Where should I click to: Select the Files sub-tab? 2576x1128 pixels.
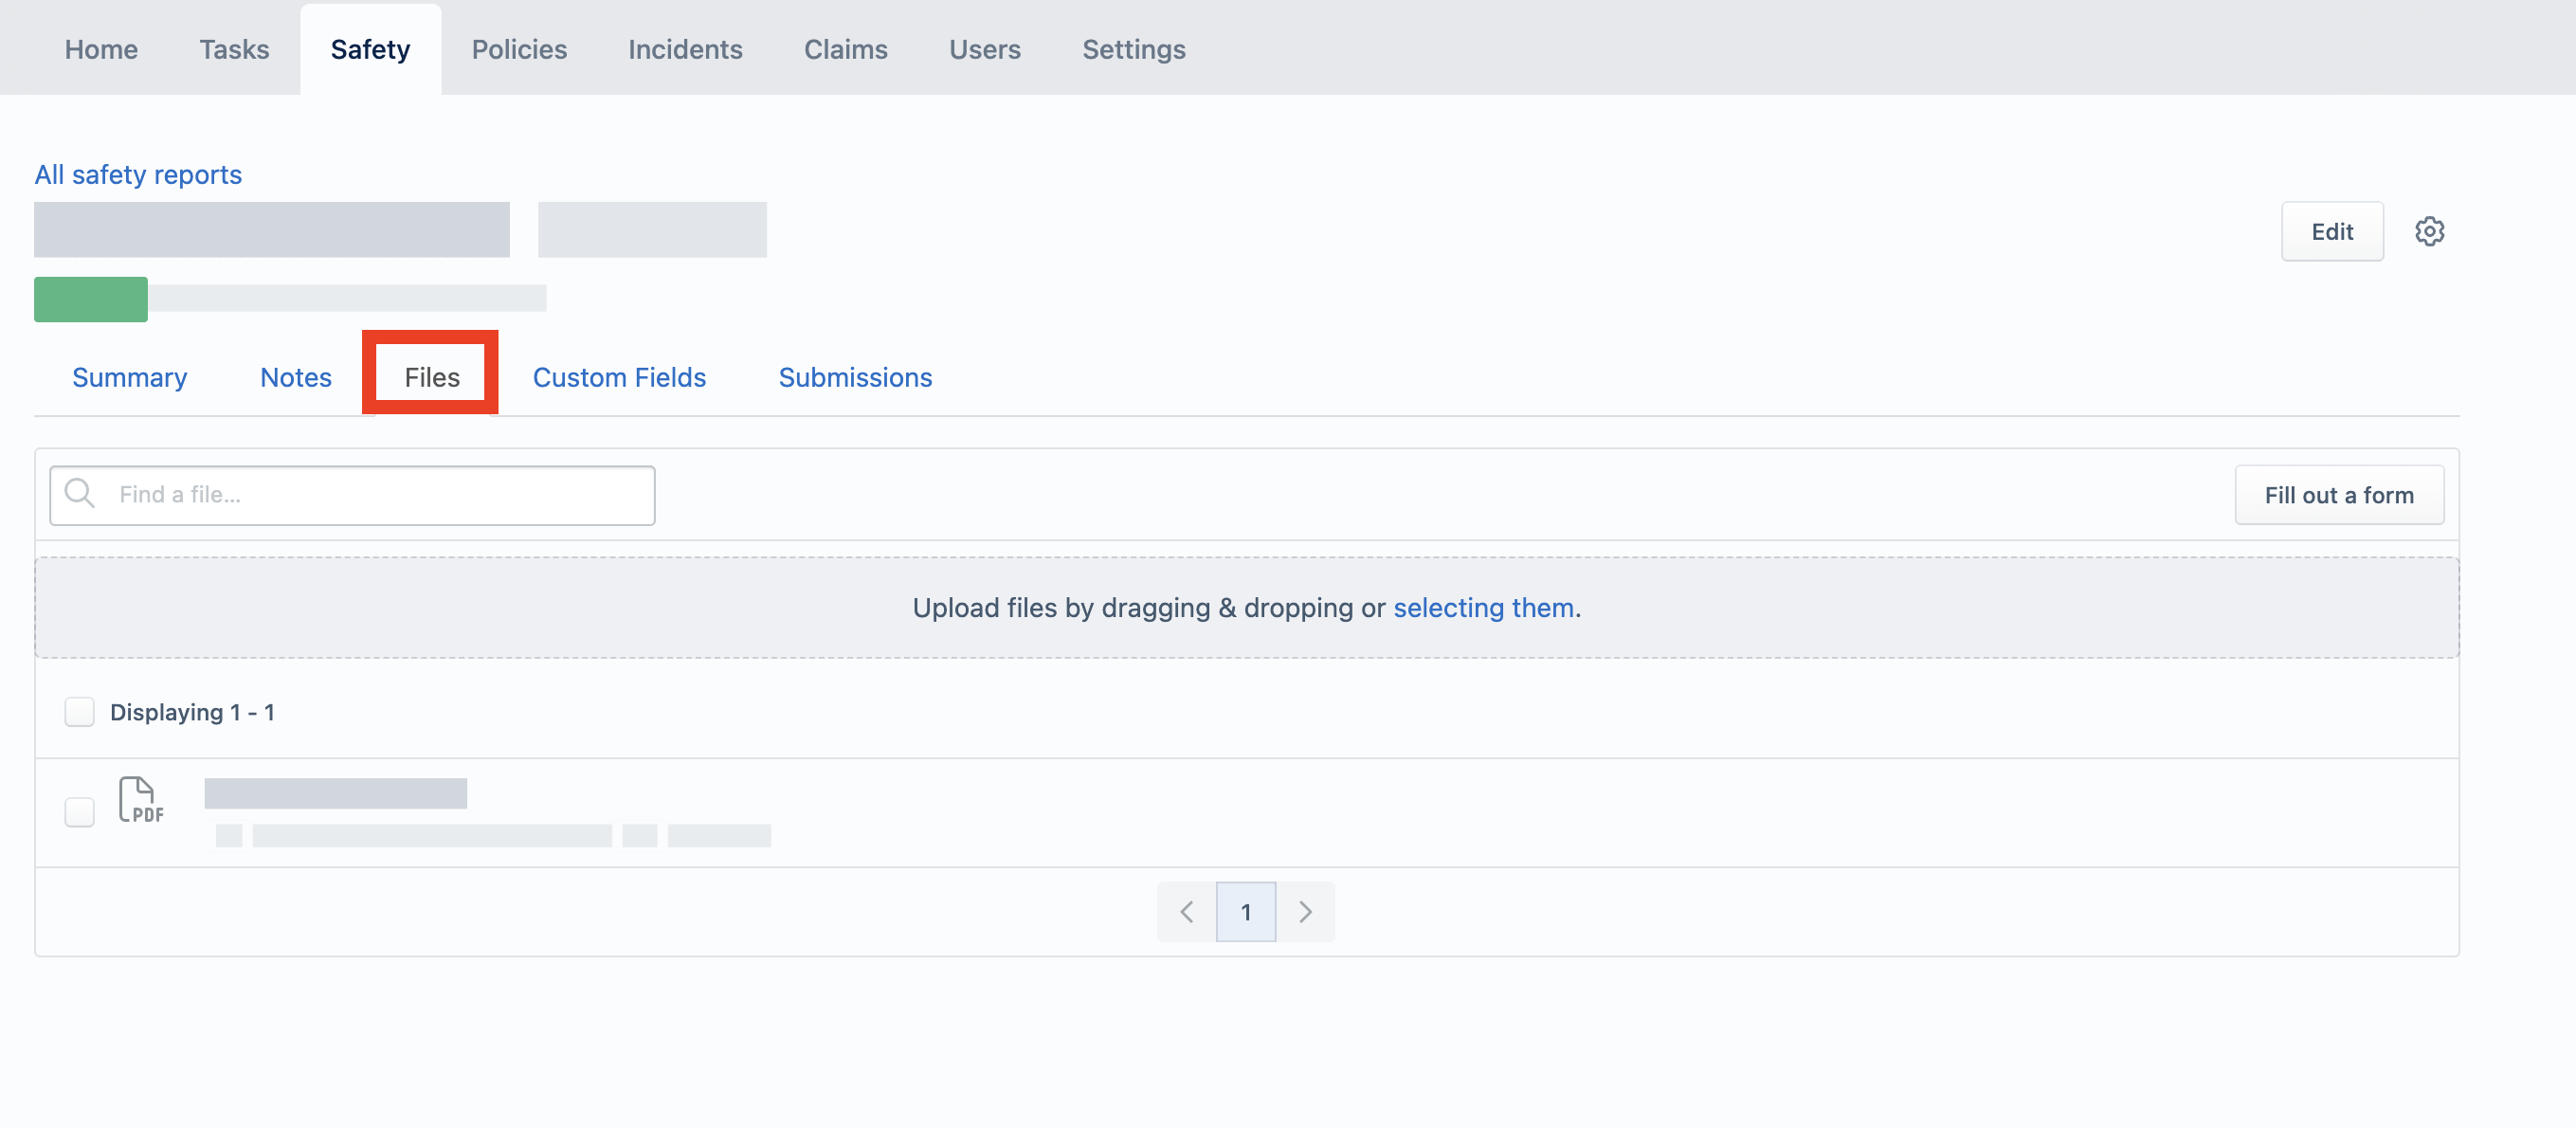coord(431,377)
